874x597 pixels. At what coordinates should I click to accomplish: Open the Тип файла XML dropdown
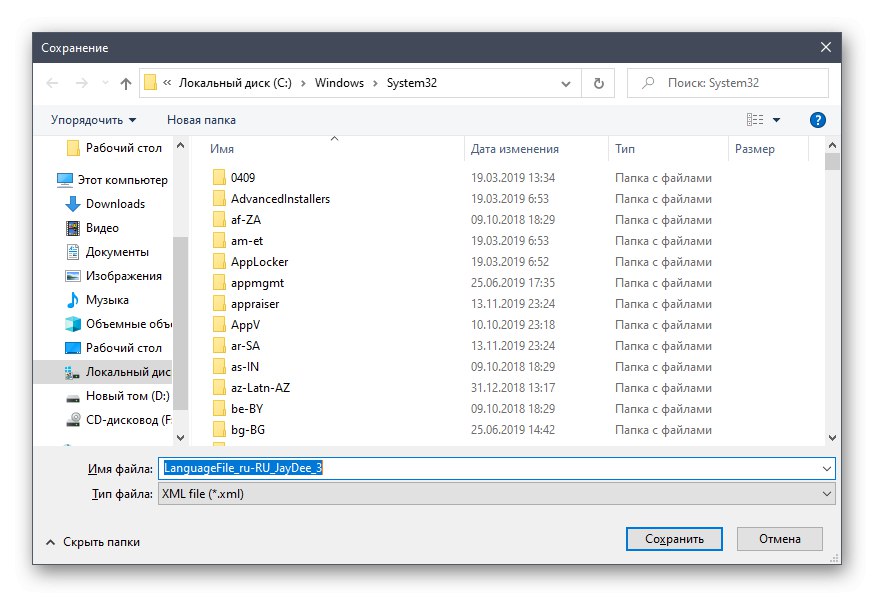pyautogui.click(x=497, y=494)
